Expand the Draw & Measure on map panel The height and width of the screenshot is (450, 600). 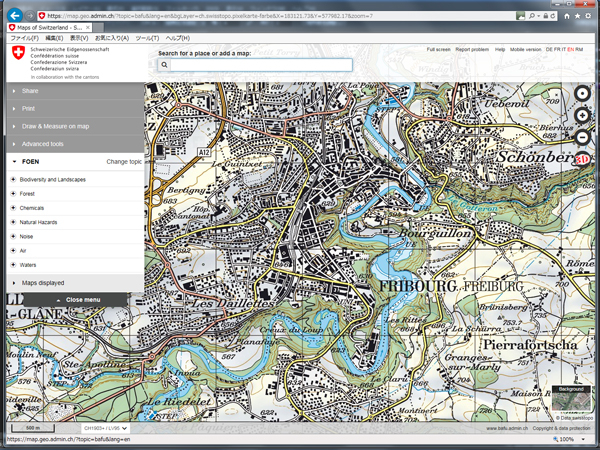(55, 126)
